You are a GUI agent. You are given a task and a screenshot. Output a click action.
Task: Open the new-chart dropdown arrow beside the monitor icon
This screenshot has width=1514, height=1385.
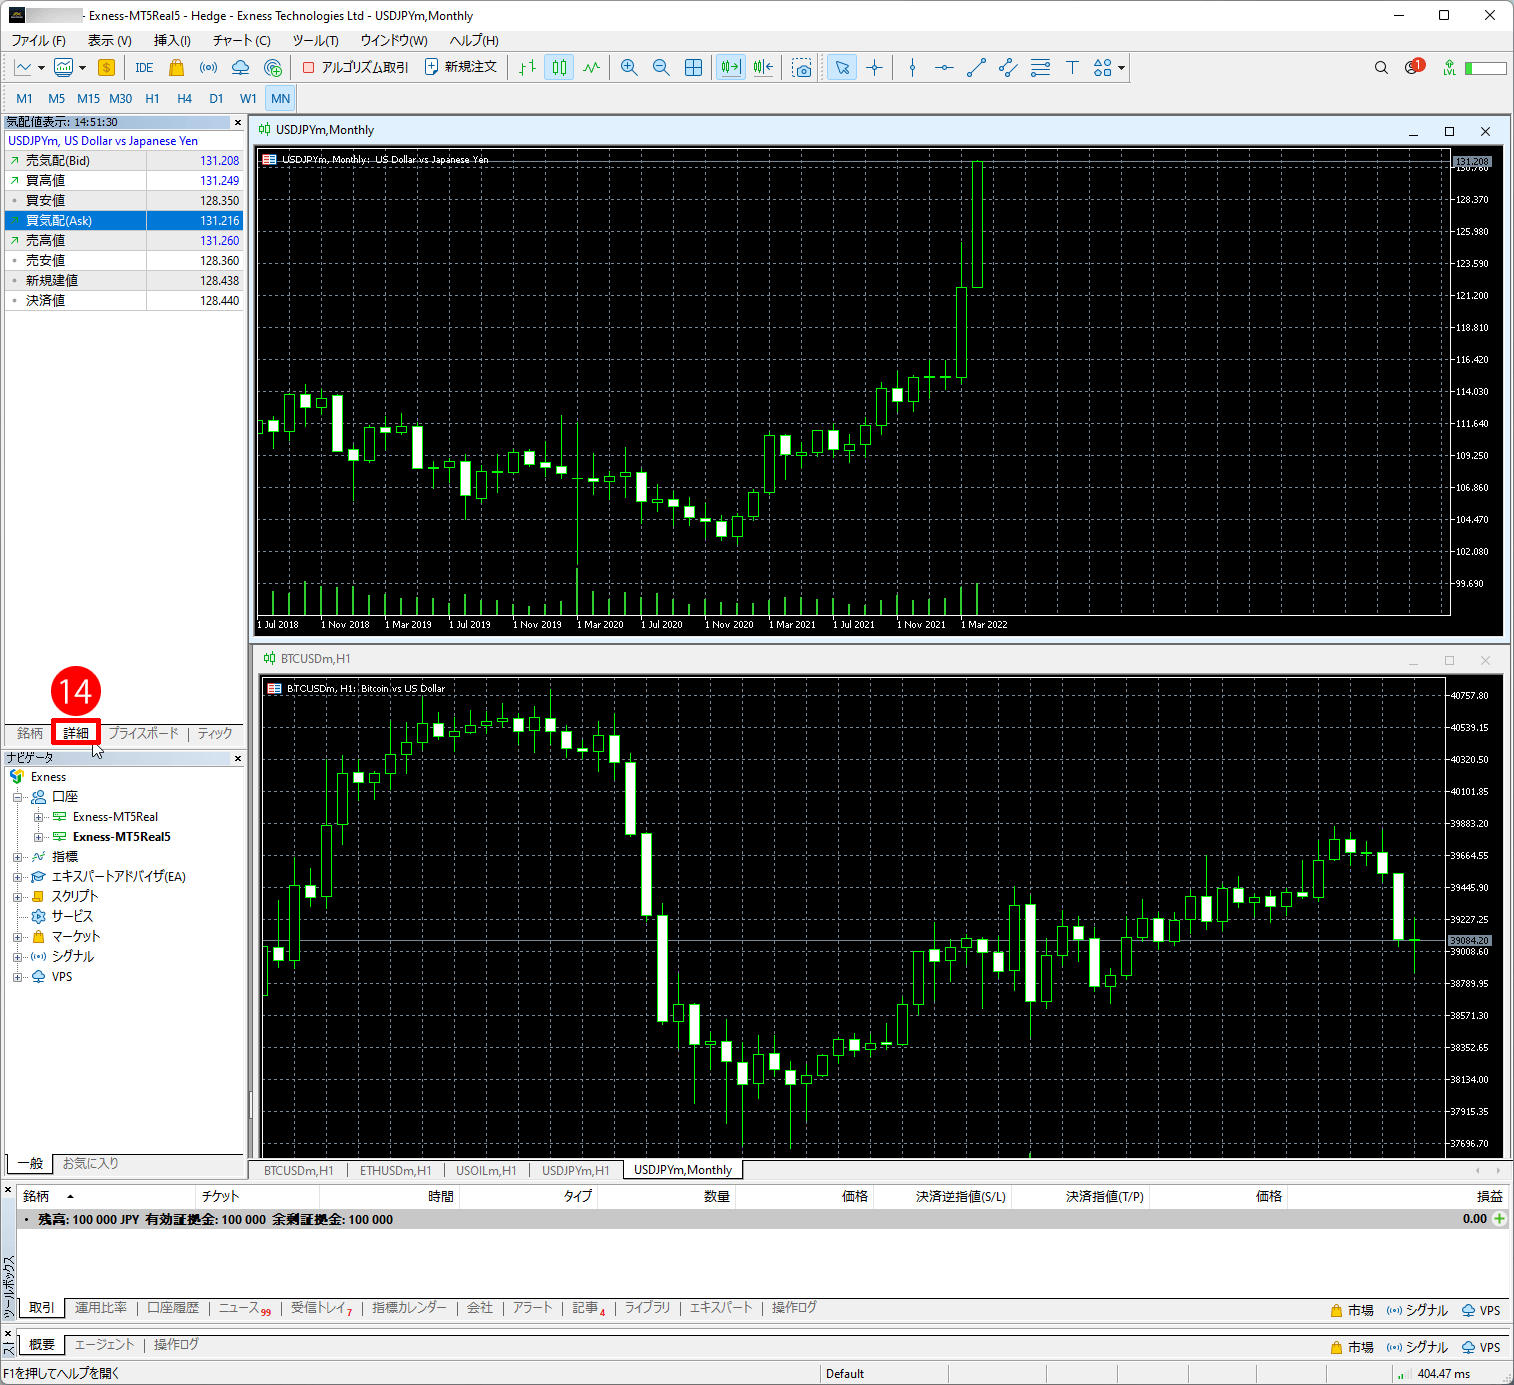[82, 68]
